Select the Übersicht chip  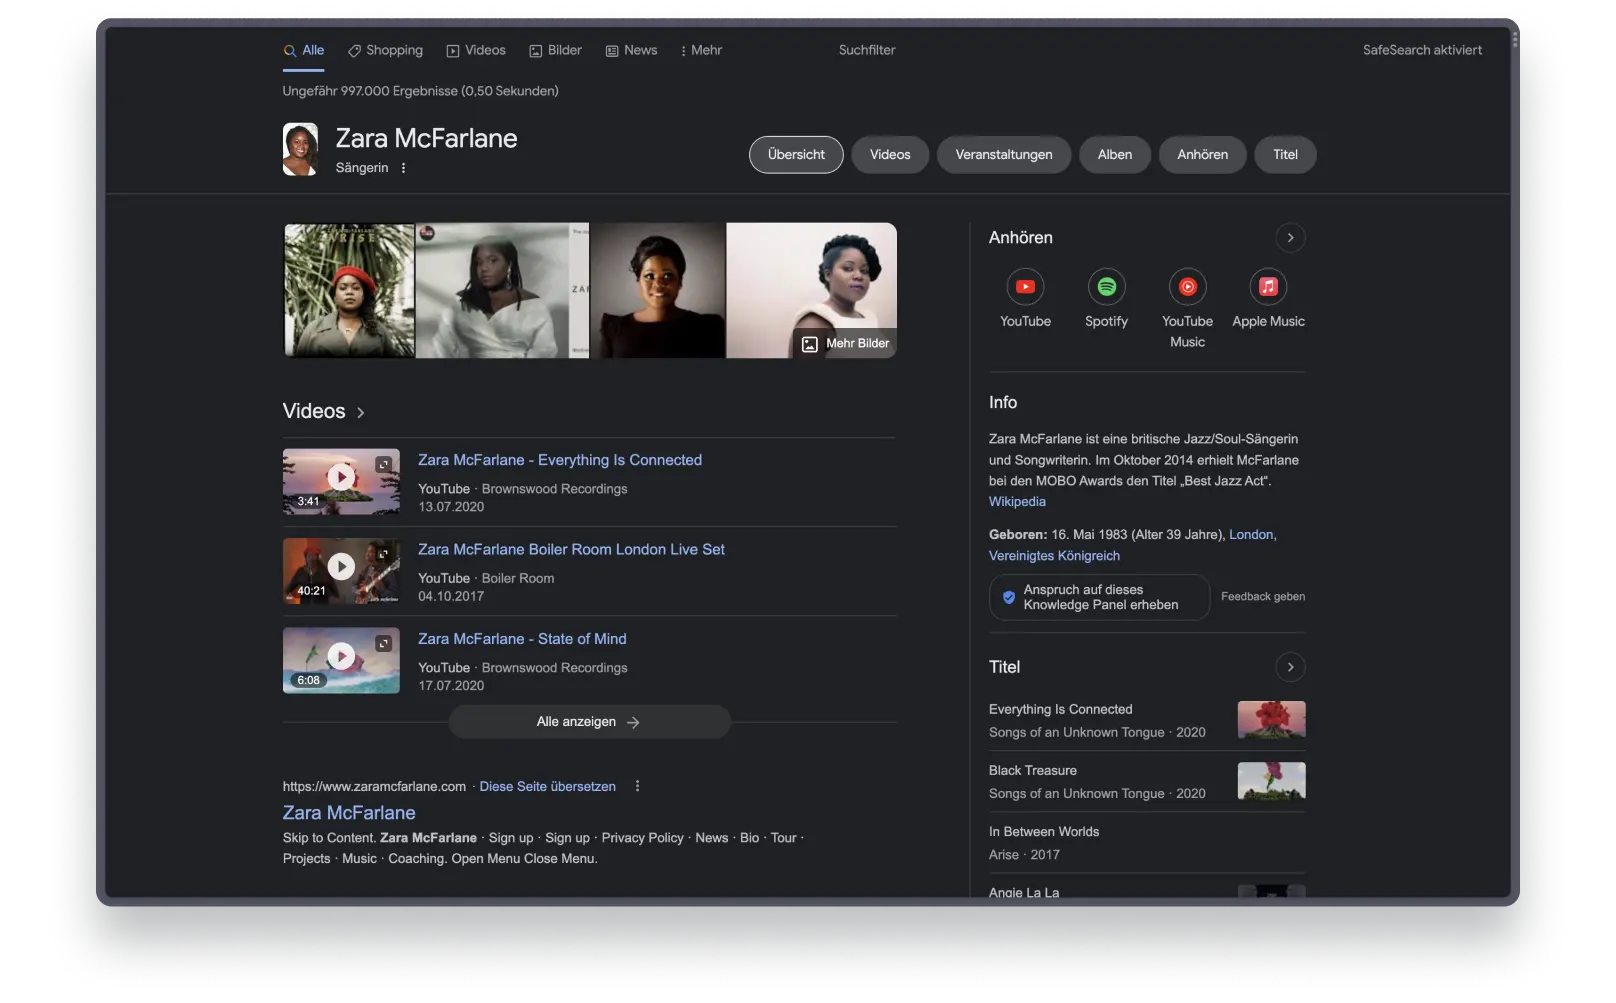click(x=796, y=155)
